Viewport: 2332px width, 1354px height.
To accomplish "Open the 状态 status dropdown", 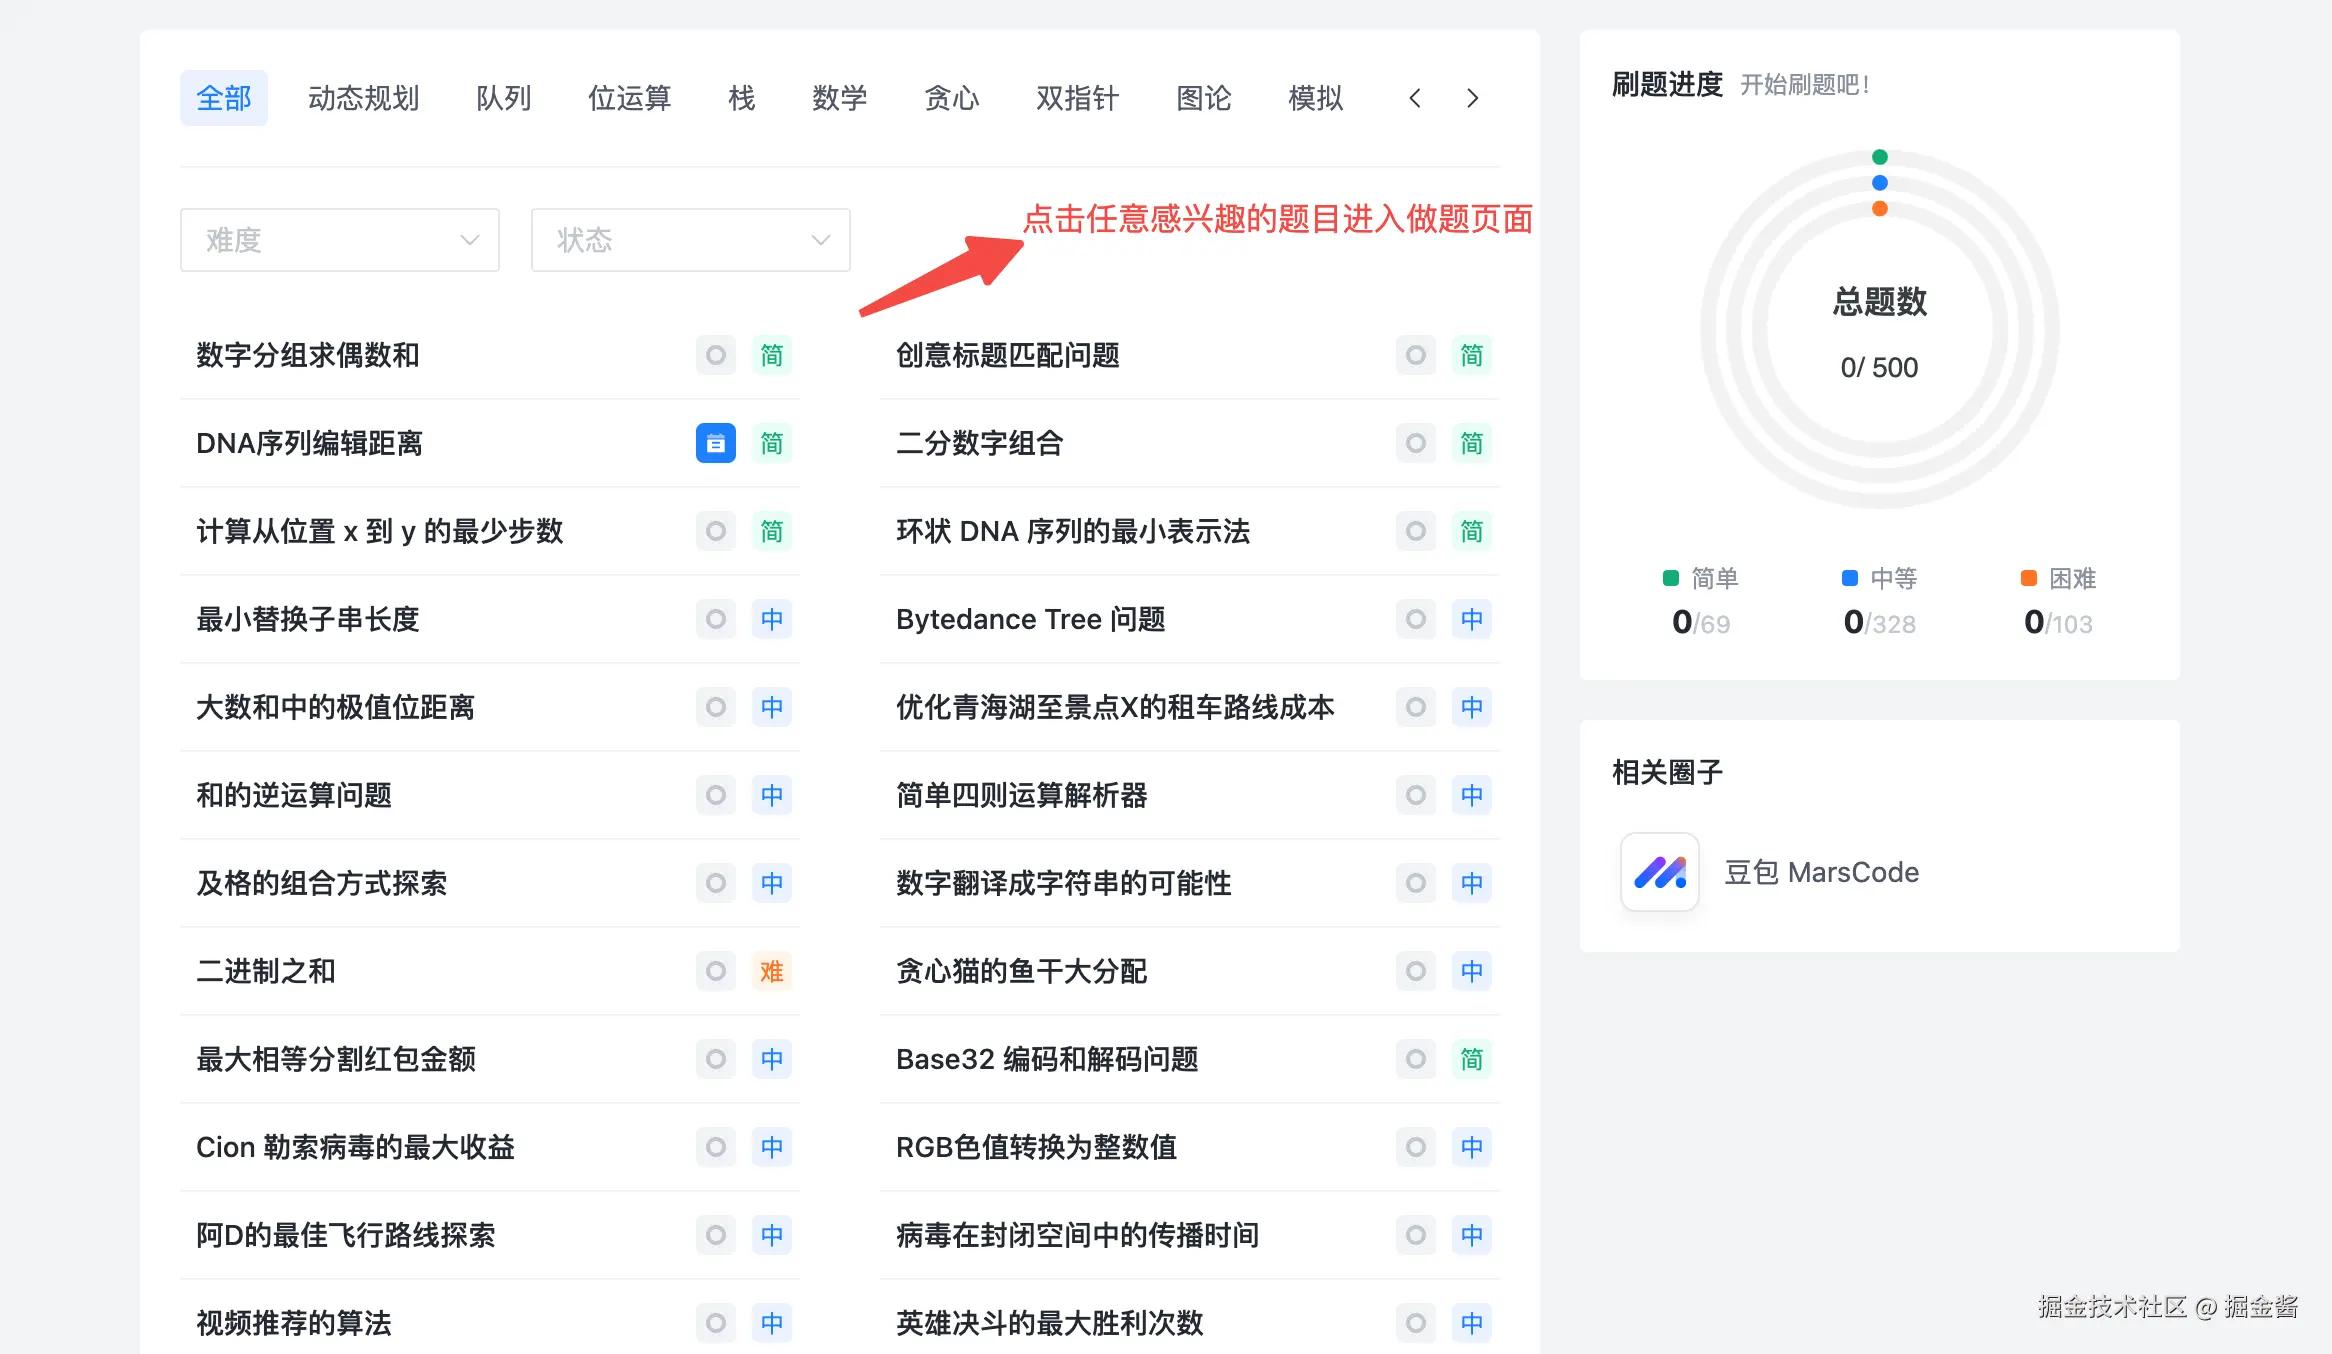I will click(690, 240).
